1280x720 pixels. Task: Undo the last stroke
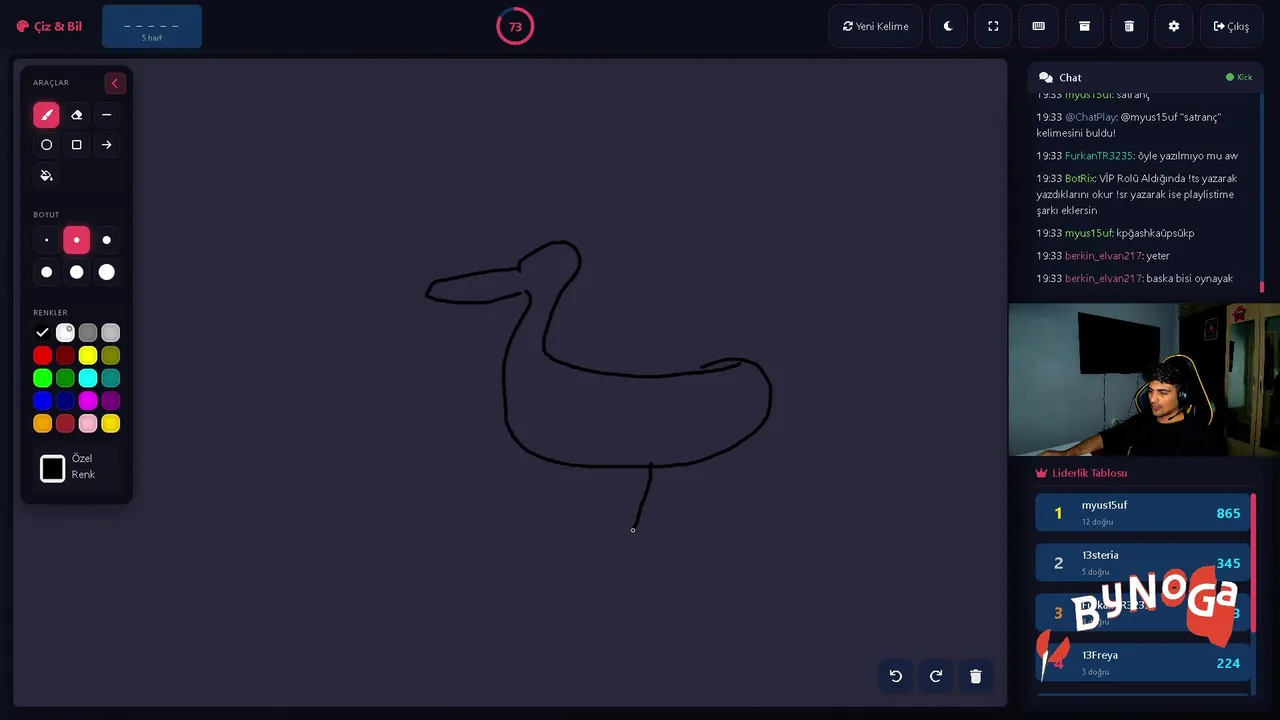coord(896,676)
